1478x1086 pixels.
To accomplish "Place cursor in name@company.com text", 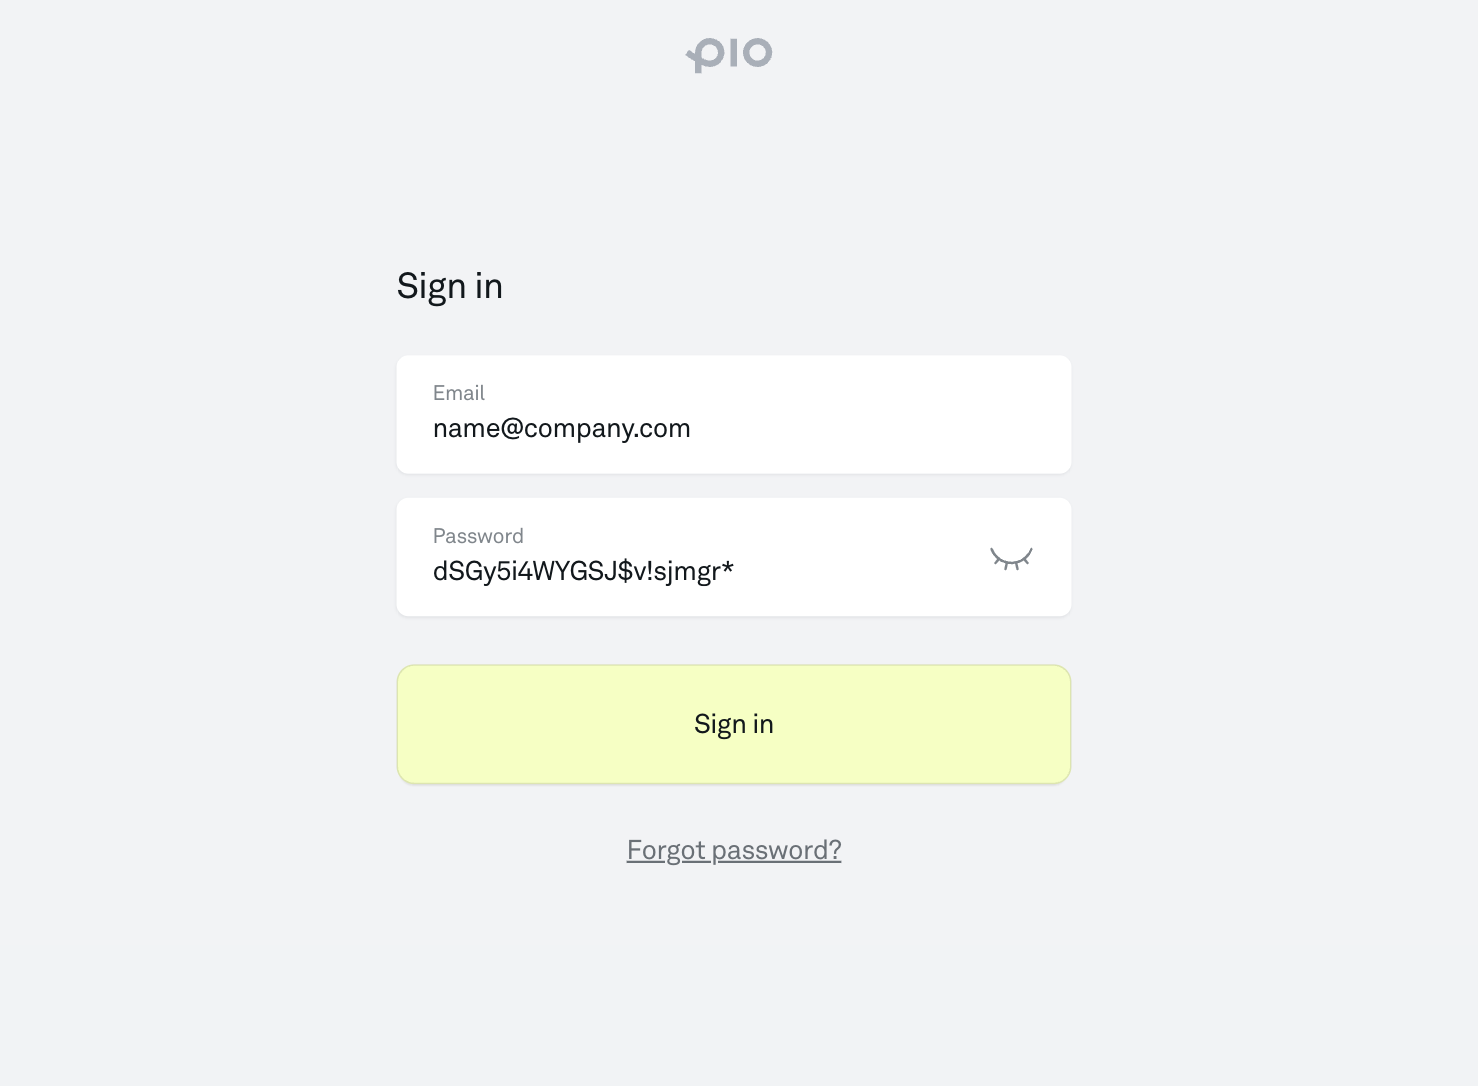I will point(561,428).
